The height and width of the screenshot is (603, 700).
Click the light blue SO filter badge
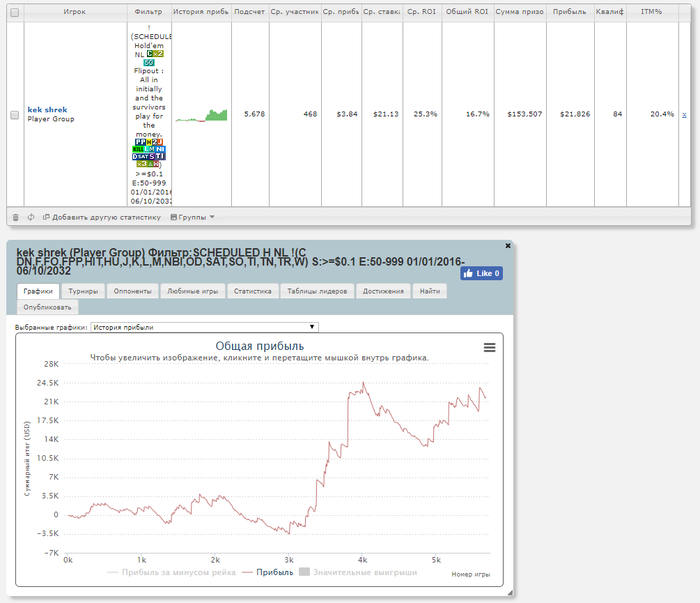pyautogui.click(x=149, y=62)
